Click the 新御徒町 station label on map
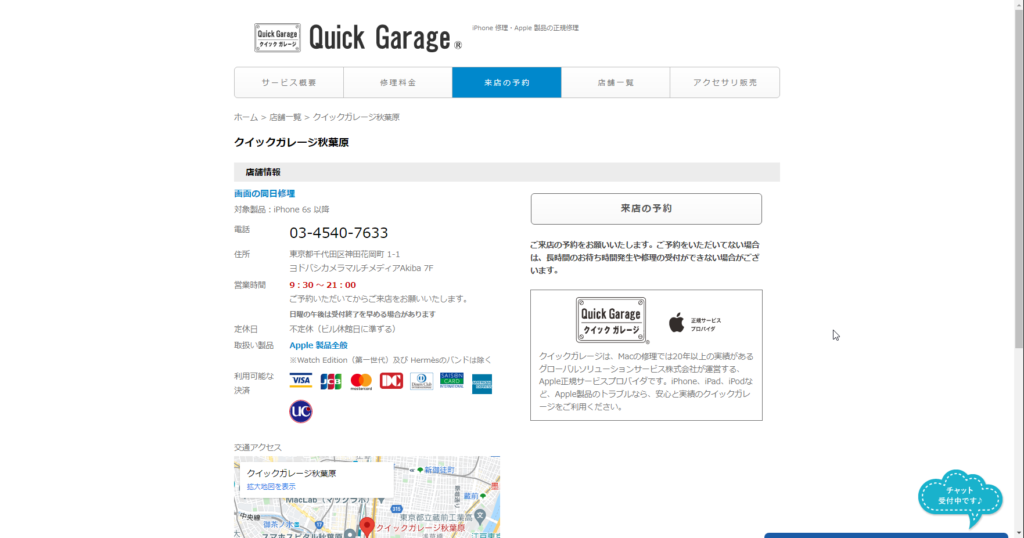This screenshot has height=538, width=1024. [439, 470]
